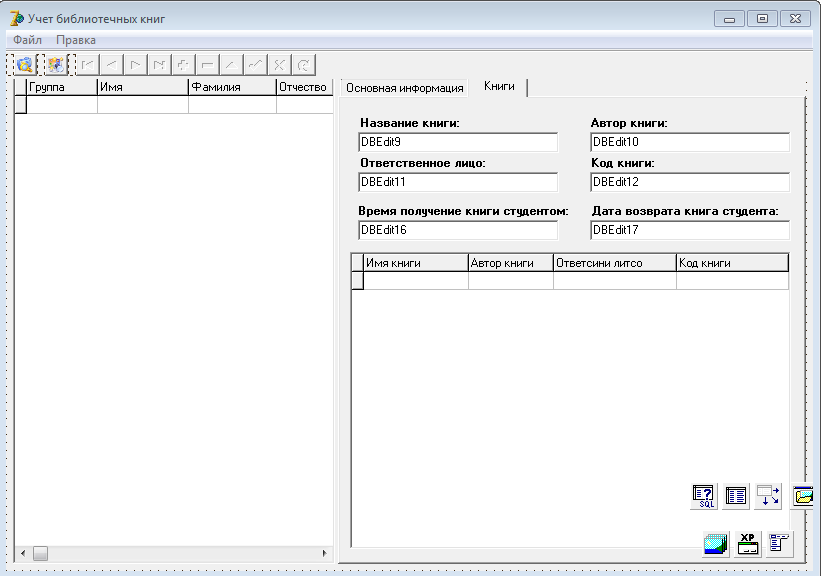Select the data source component with arrows

point(768,496)
